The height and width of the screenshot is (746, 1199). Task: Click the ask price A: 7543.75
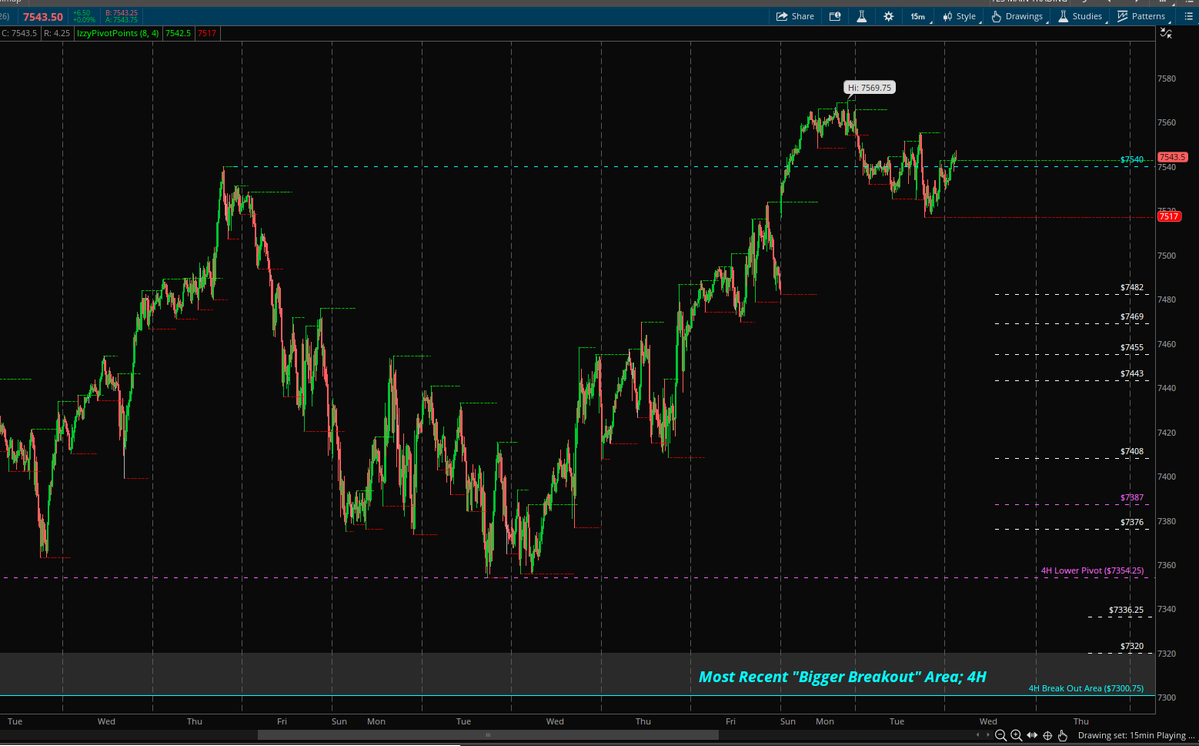tap(122, 20)
